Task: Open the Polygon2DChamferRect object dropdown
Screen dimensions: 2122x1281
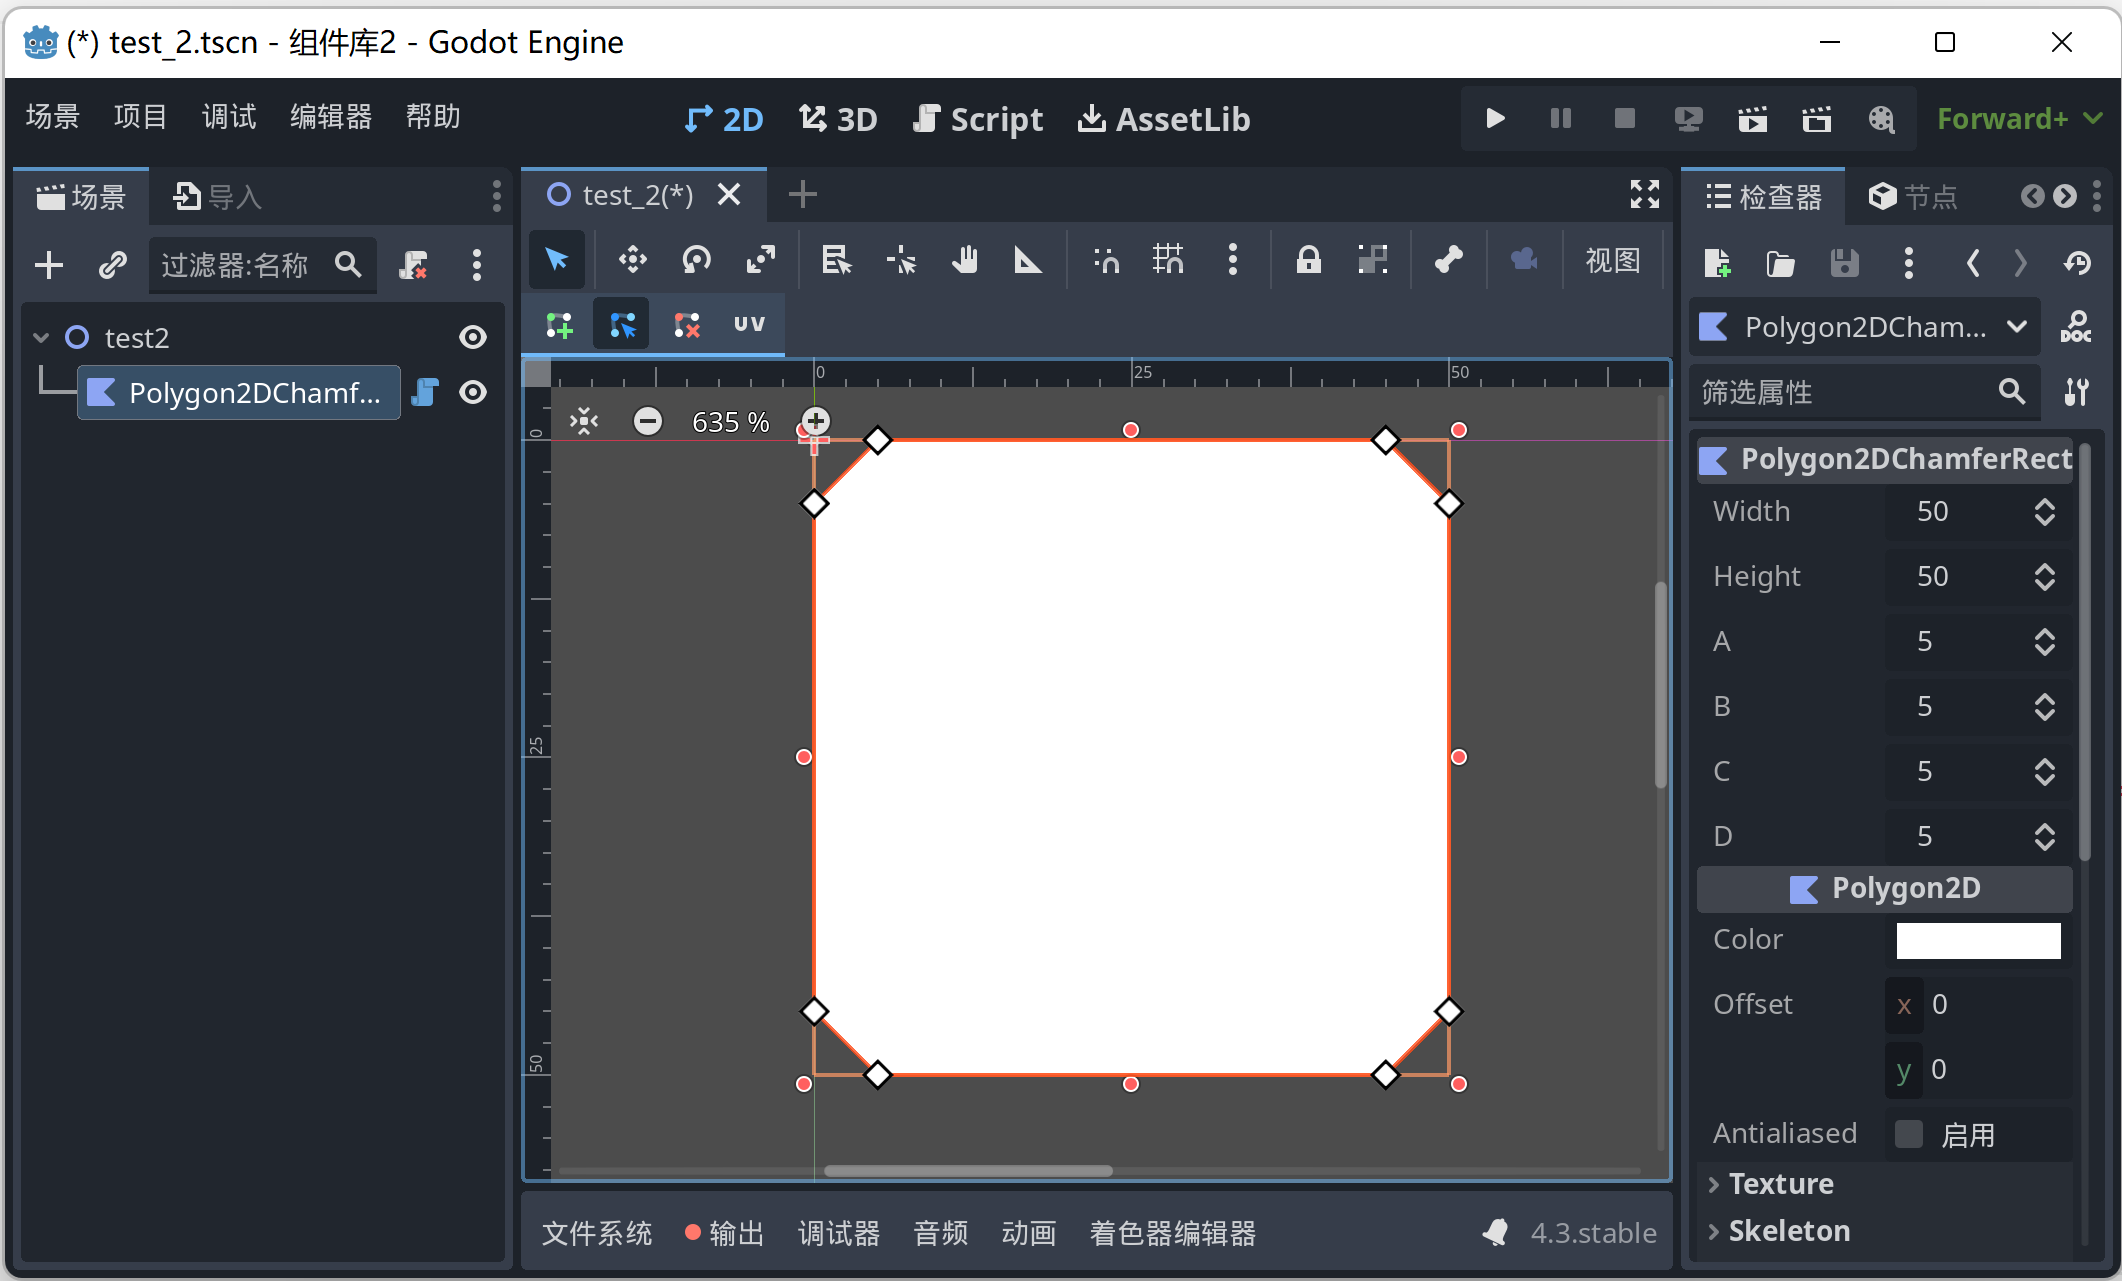Action: [1865, 327]
